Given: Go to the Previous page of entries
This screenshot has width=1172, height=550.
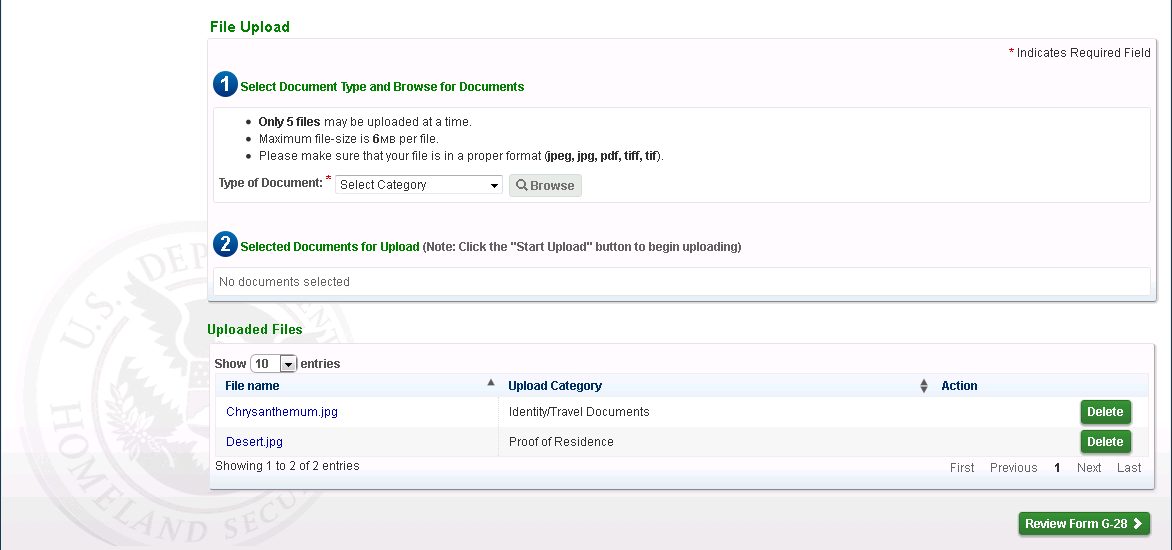Looking at the screenshot, I should click(1013, 468).
